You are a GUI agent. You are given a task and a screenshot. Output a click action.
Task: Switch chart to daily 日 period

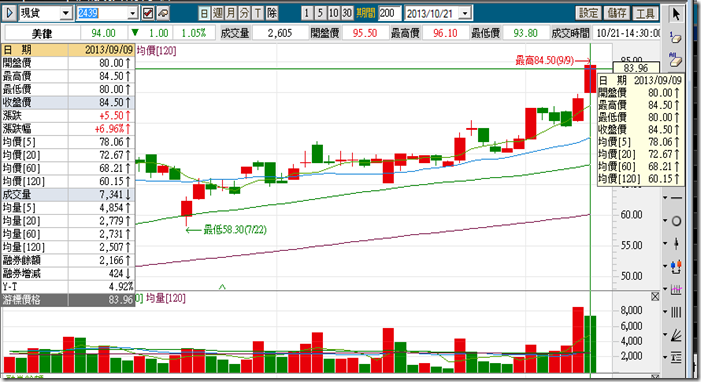[204, 13]
